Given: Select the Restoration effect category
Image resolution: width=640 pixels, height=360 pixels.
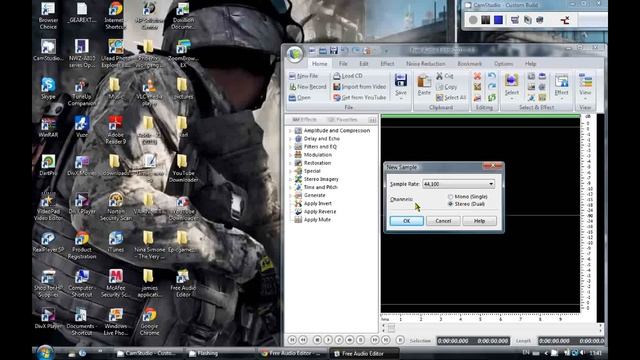Looking at the screenshot, I should point(317,163).
